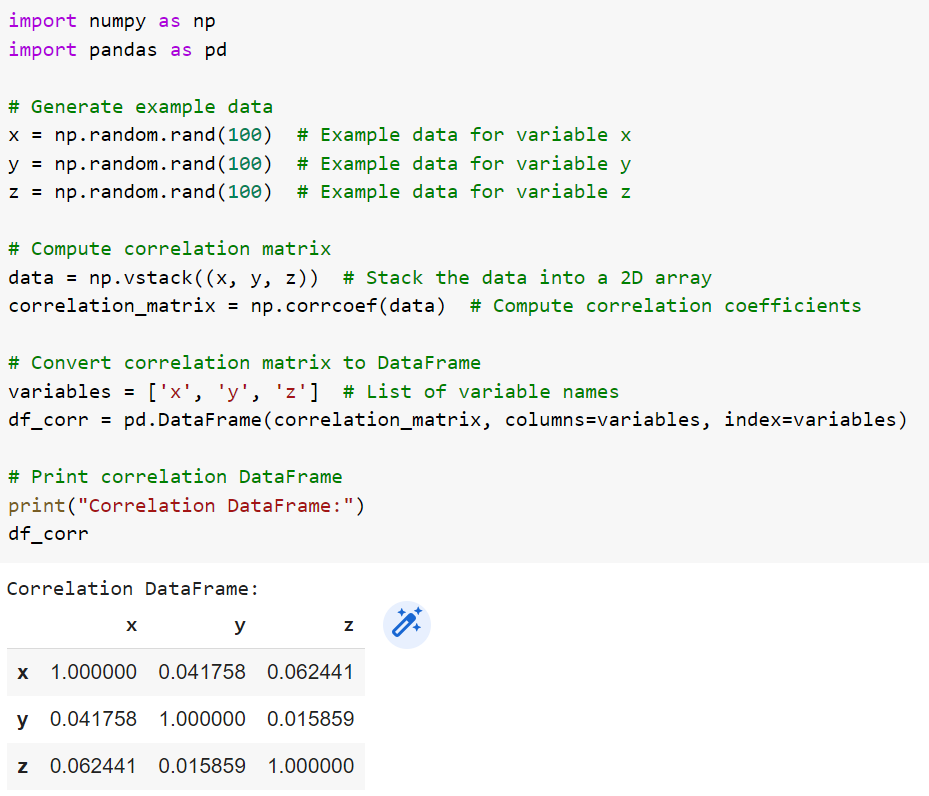Click '# Convert correlation matrix to DataFrame' comment
929x796 pixels.
tap(245, 362)
